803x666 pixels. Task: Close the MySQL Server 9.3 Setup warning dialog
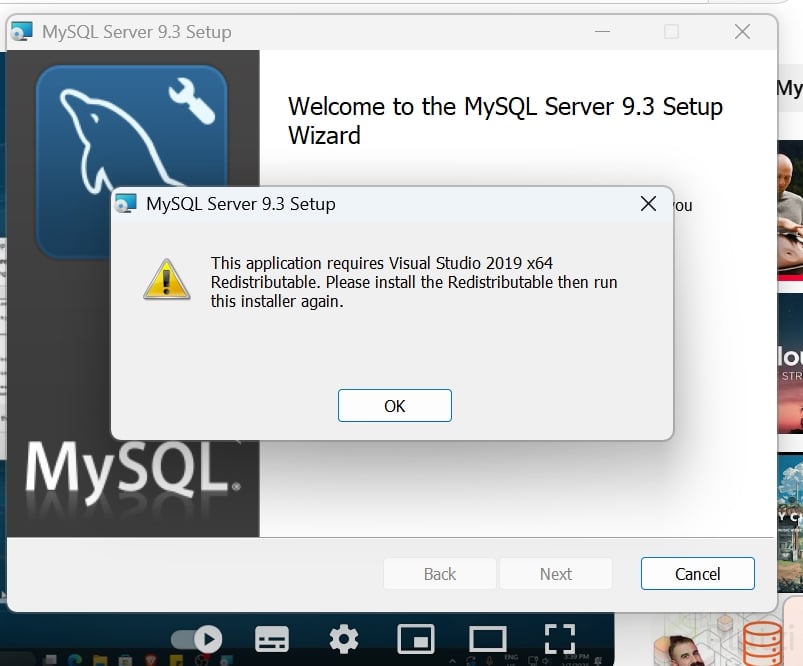point(648,204)
